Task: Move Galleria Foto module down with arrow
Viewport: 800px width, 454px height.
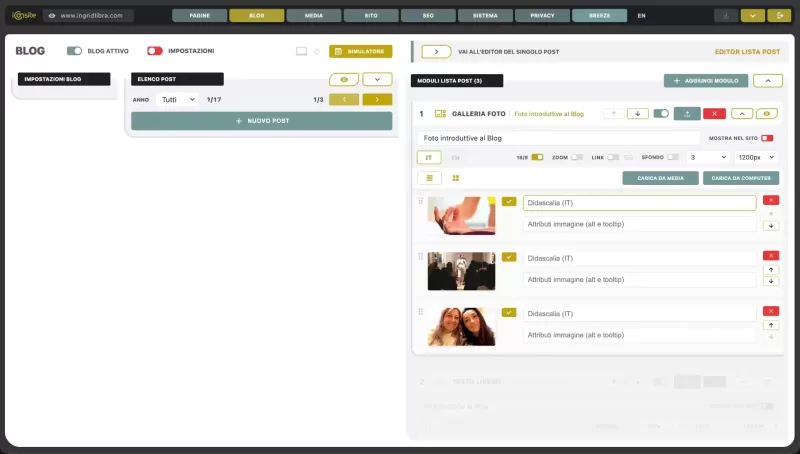Action: click(x=637, y=114)
